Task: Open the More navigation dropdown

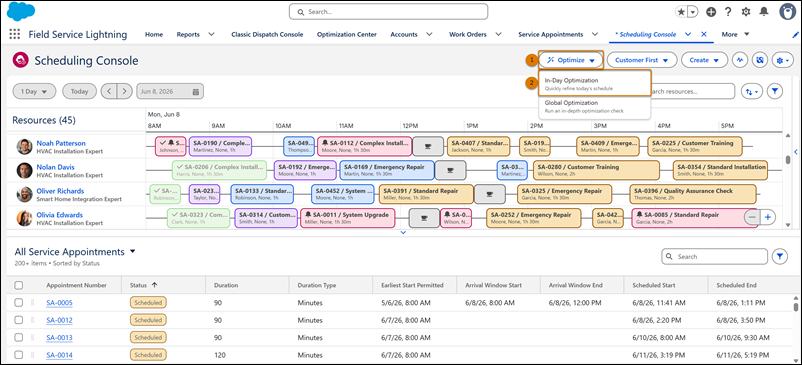Action: (x=735, y=35)
